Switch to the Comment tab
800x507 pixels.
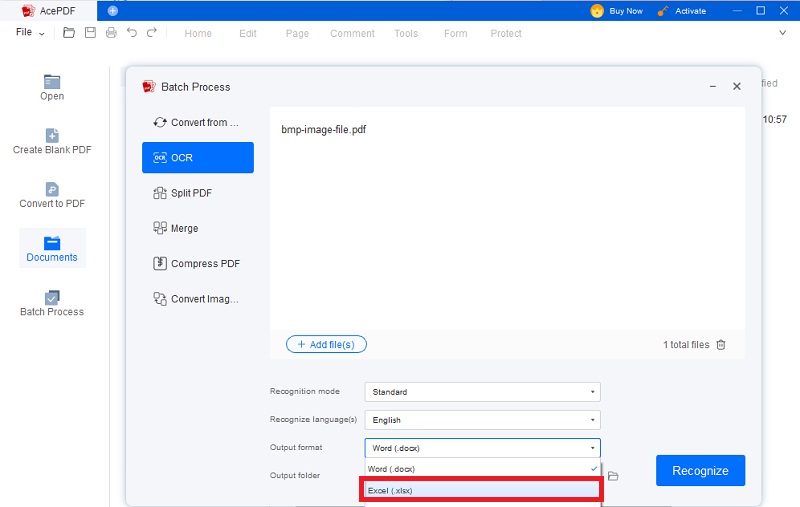352,34
